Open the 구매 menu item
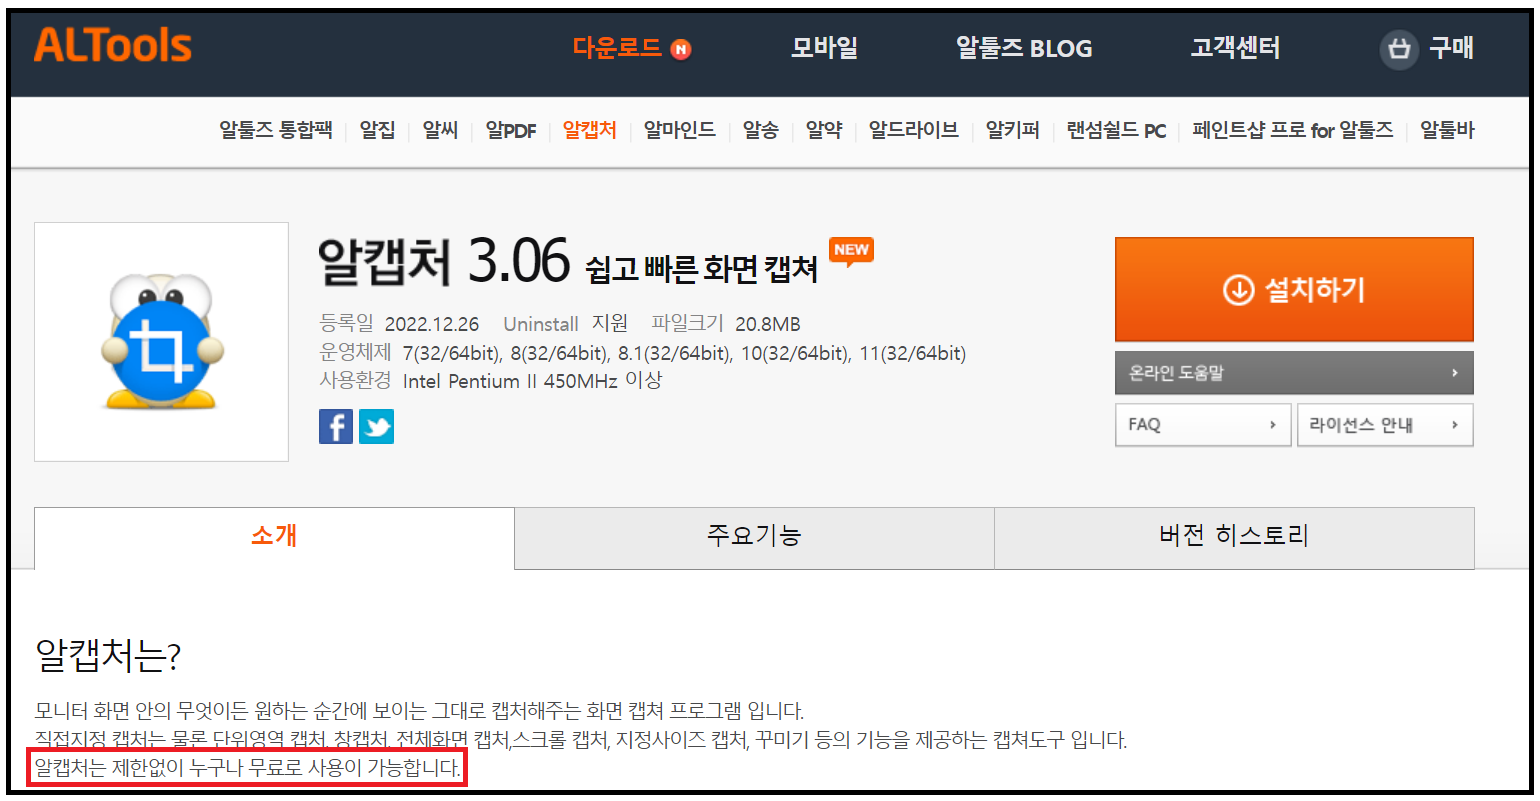Image resolution: width=1540 pixels, height=801 pixels. pos(1451,47)
